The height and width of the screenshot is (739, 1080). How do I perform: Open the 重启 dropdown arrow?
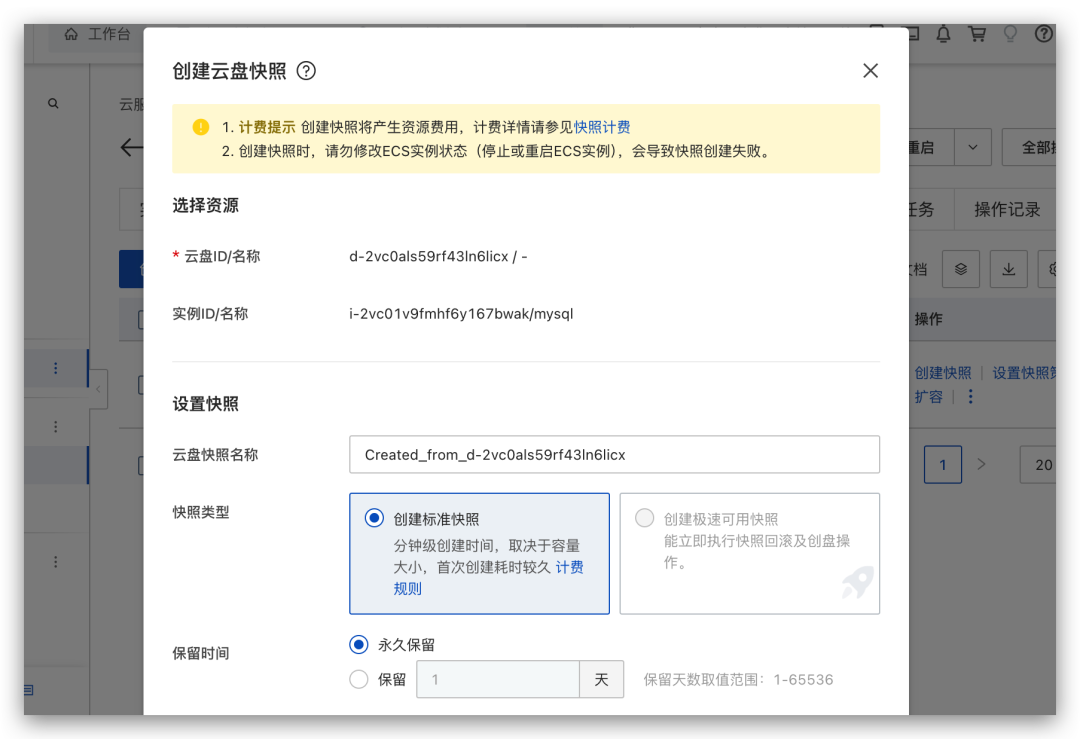[x=971, y=147]
